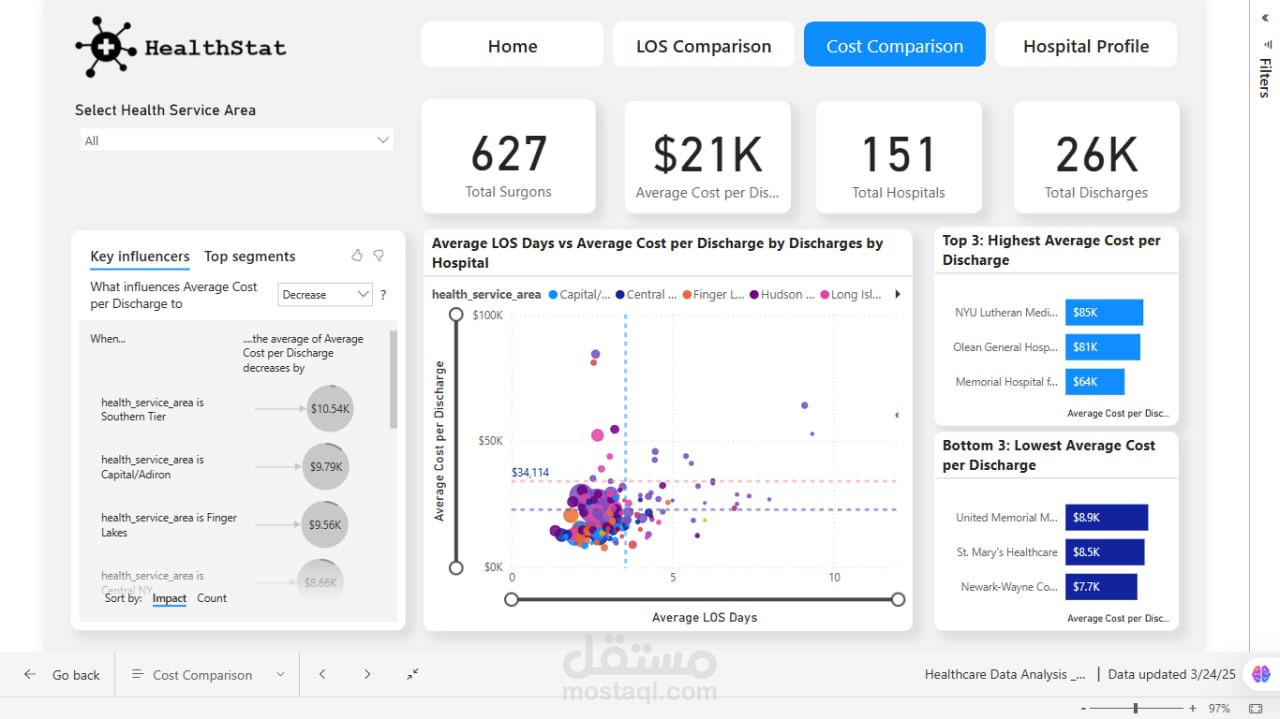Click the NYU Lutheran $85K bar
Viewport: 1280px width, 719px height.
pyautogui.click(x=1104, y=313)
